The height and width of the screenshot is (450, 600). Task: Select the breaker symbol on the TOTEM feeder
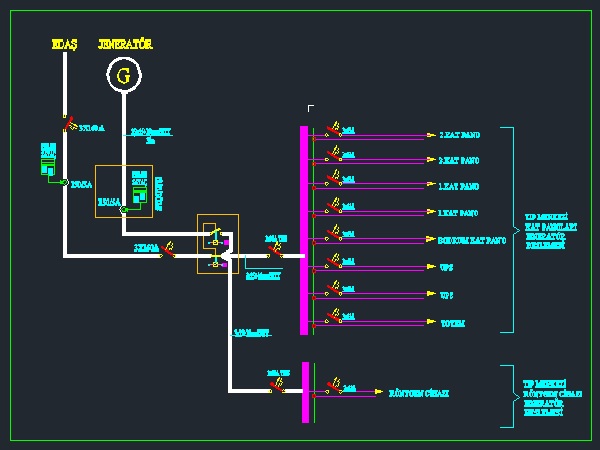point(335,320)
